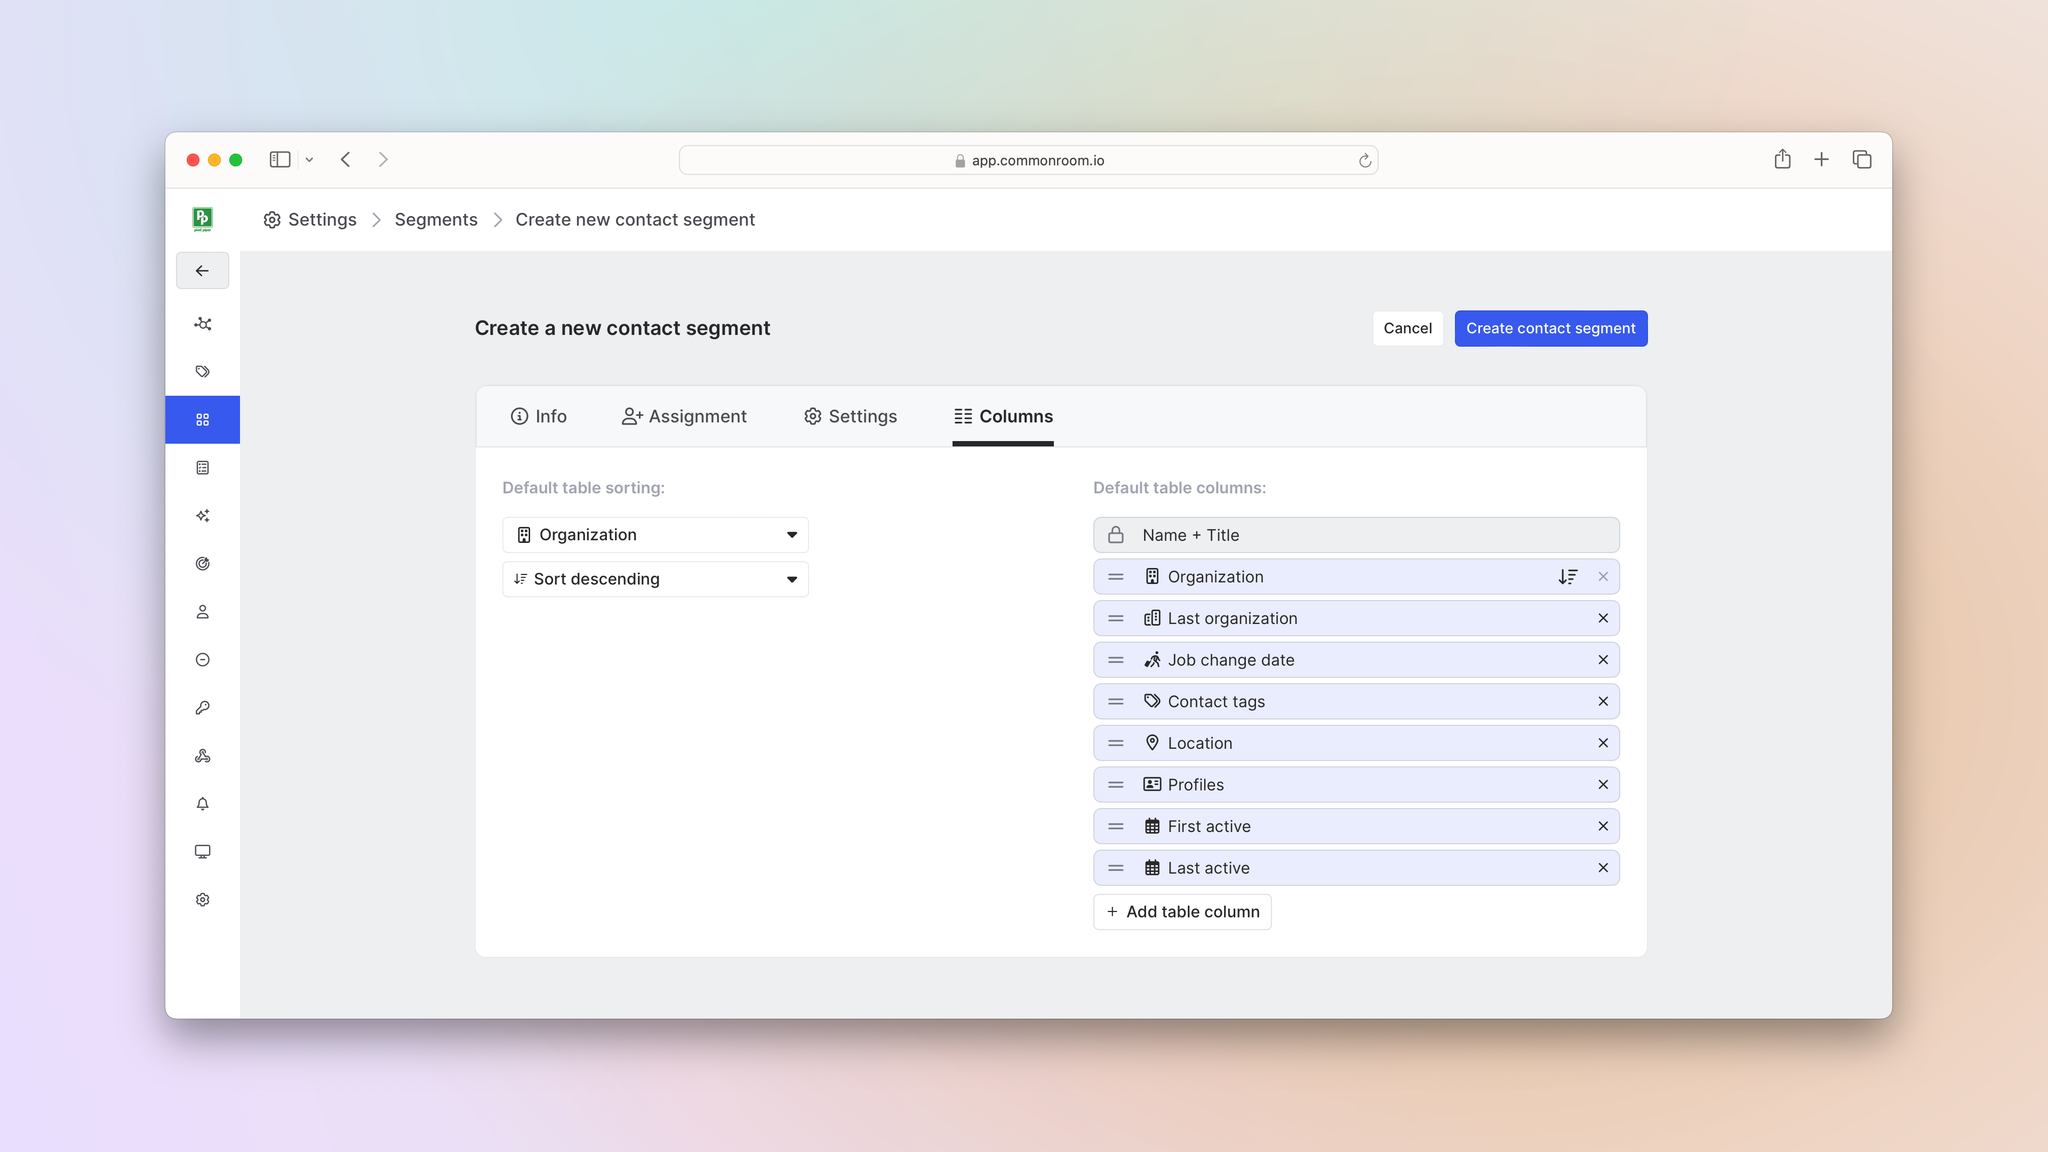The width and height of the screenshot is (2048, 1152).
Task: Remove the Last active column
Action: click(x=1603, y=868)
